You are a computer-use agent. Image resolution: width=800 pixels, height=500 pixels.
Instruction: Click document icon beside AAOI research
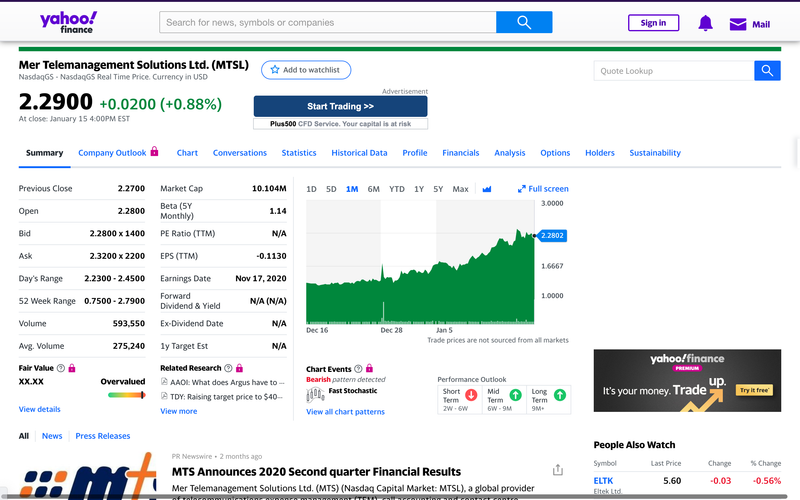(x=164, y=381)
